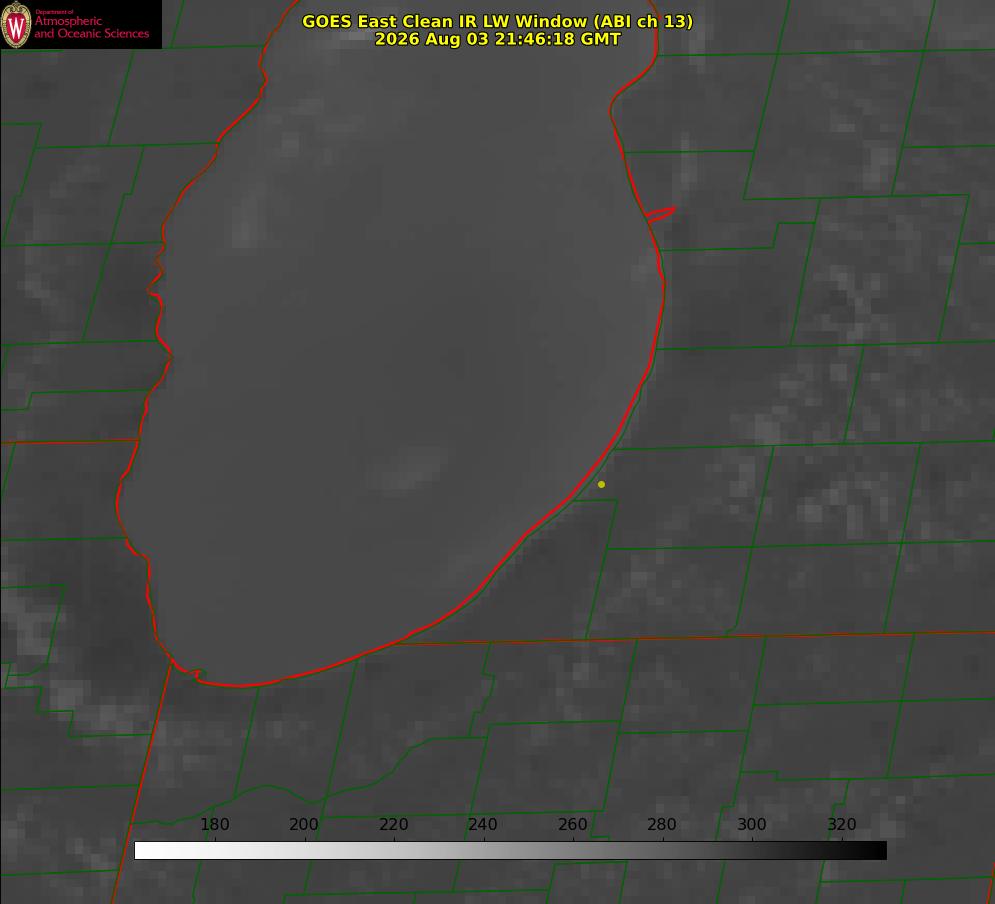Click the GOES East Clean IR title text
Screen dimensions: 995x904
[x=497, y=21]
